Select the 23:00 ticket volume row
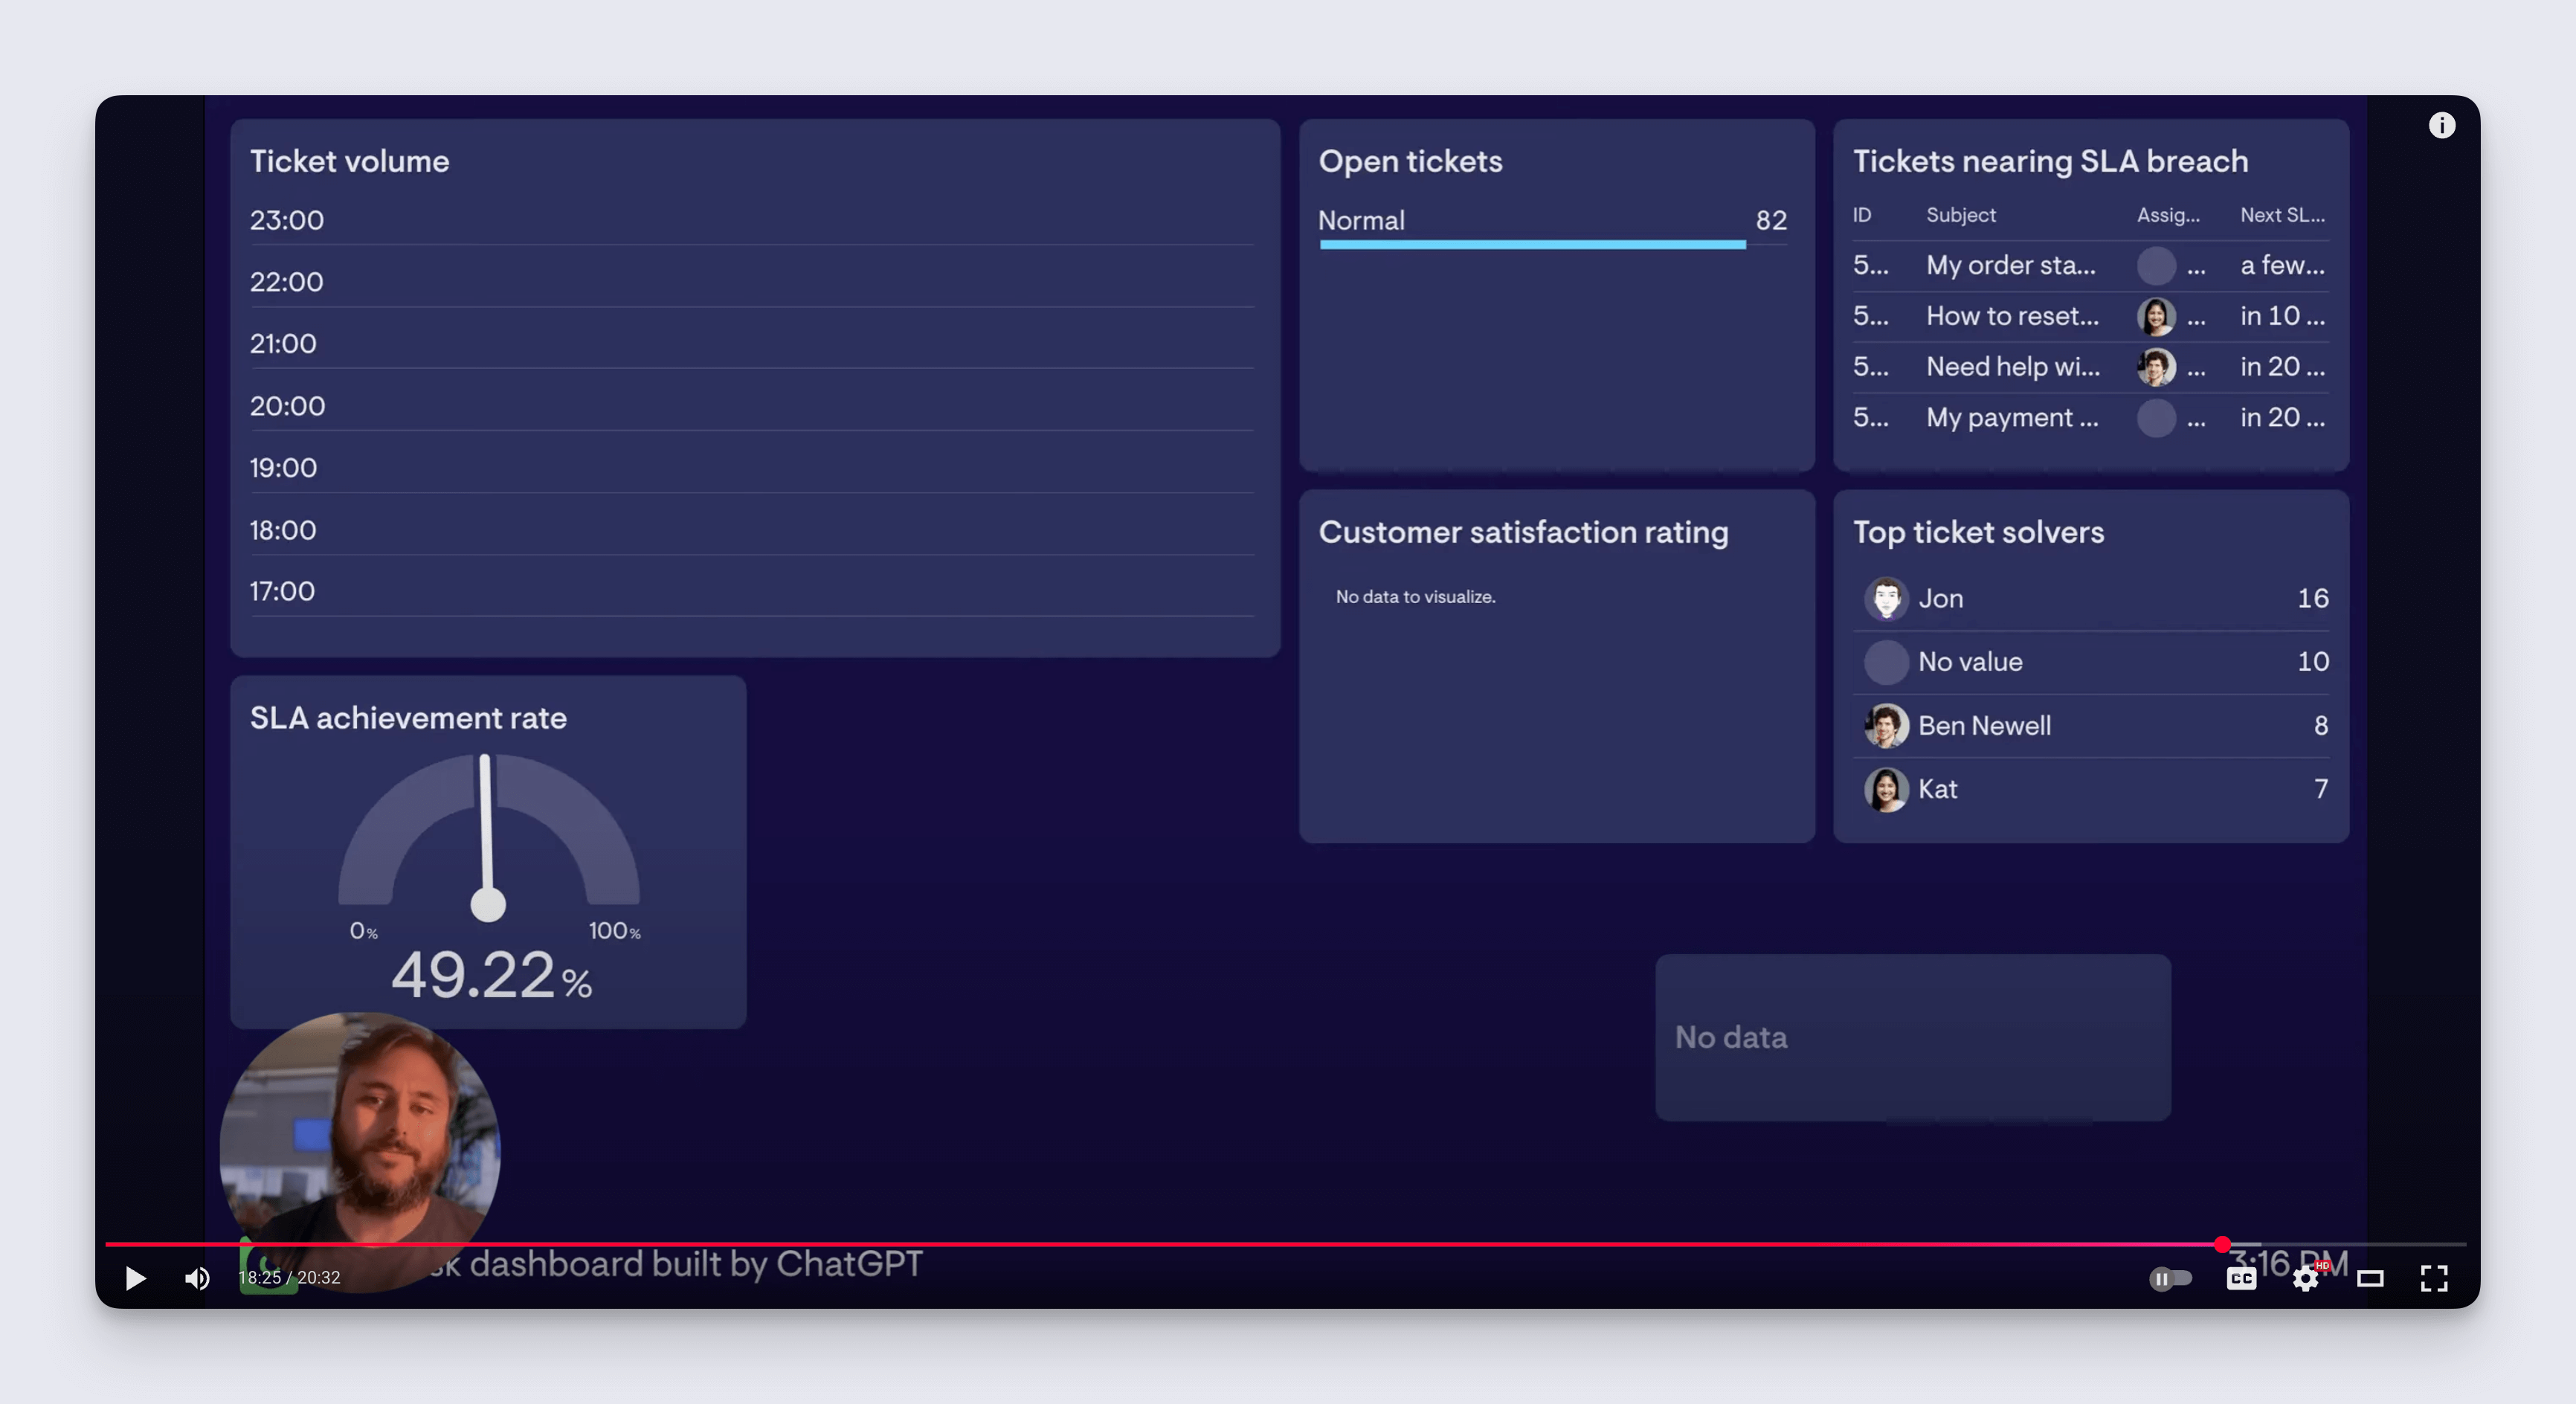 [x=751, y=220]
